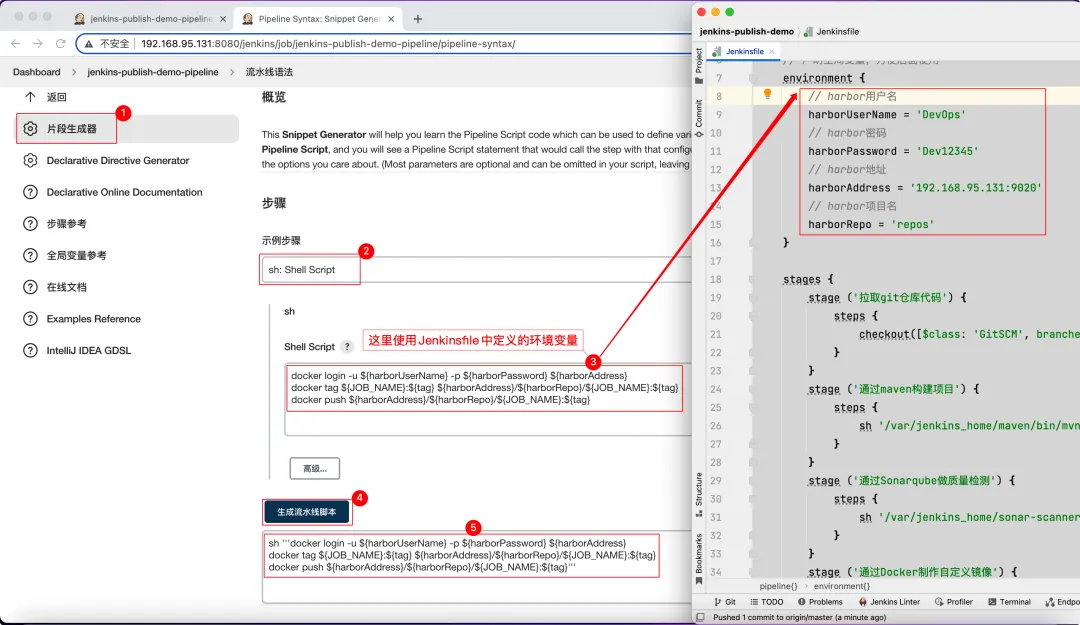Click the status bar tool windows icon
This screenshot has height=625, width=1080.
pyautogui.click(x=700, y=617)
